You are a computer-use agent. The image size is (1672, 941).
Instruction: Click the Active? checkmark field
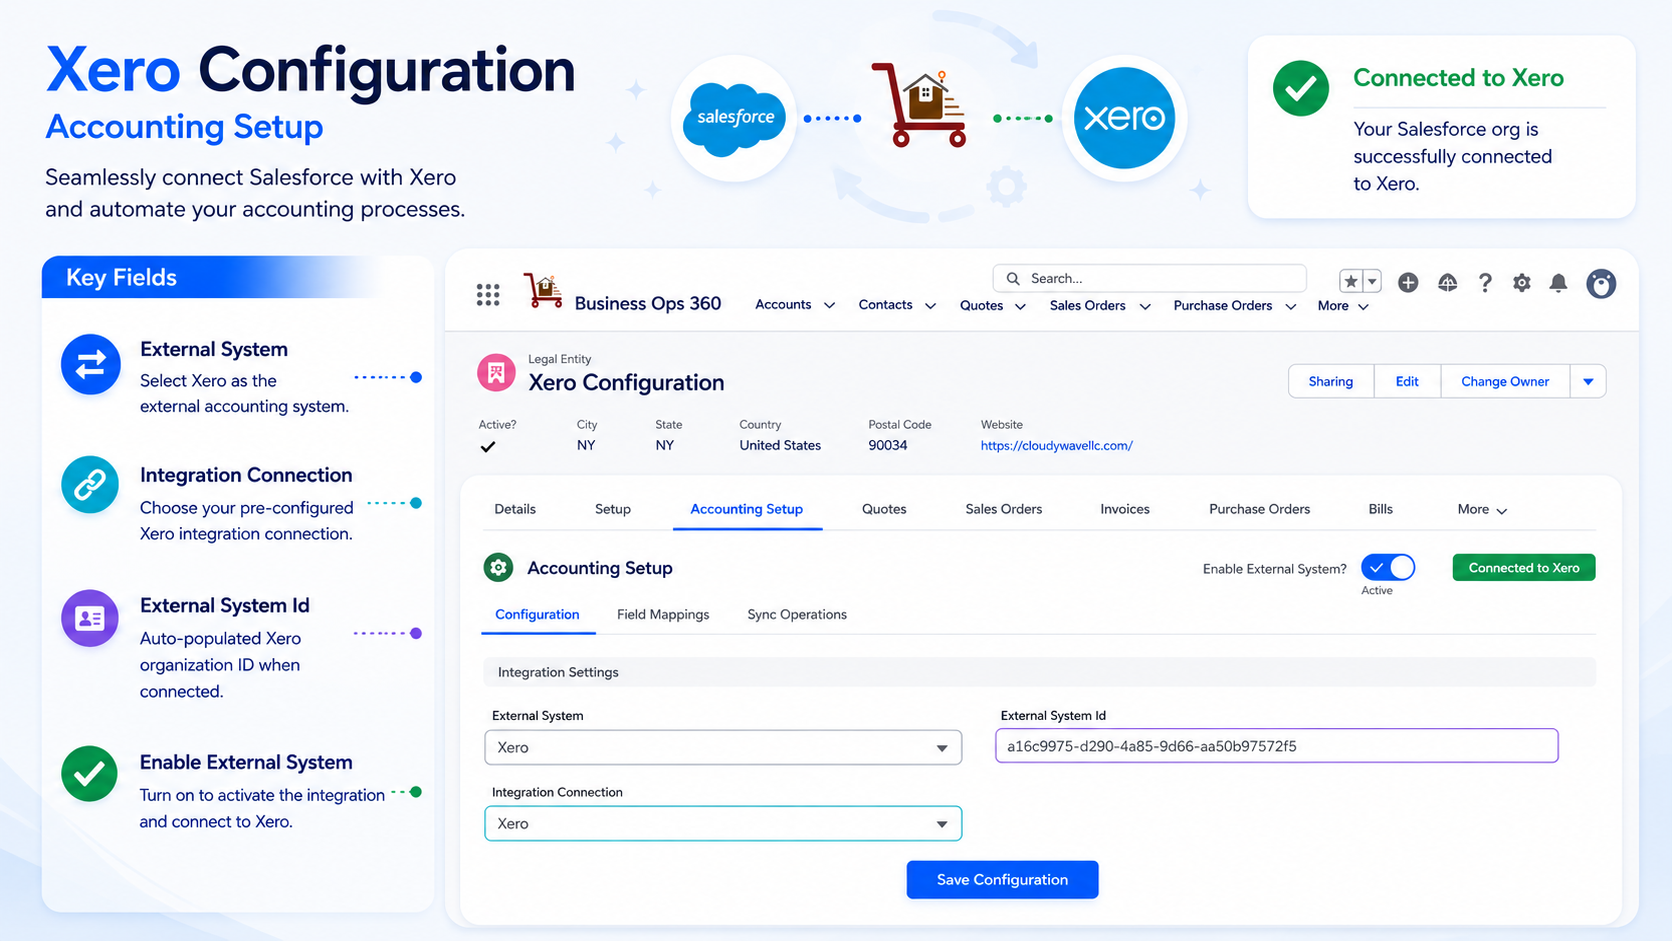click(488, 446)
